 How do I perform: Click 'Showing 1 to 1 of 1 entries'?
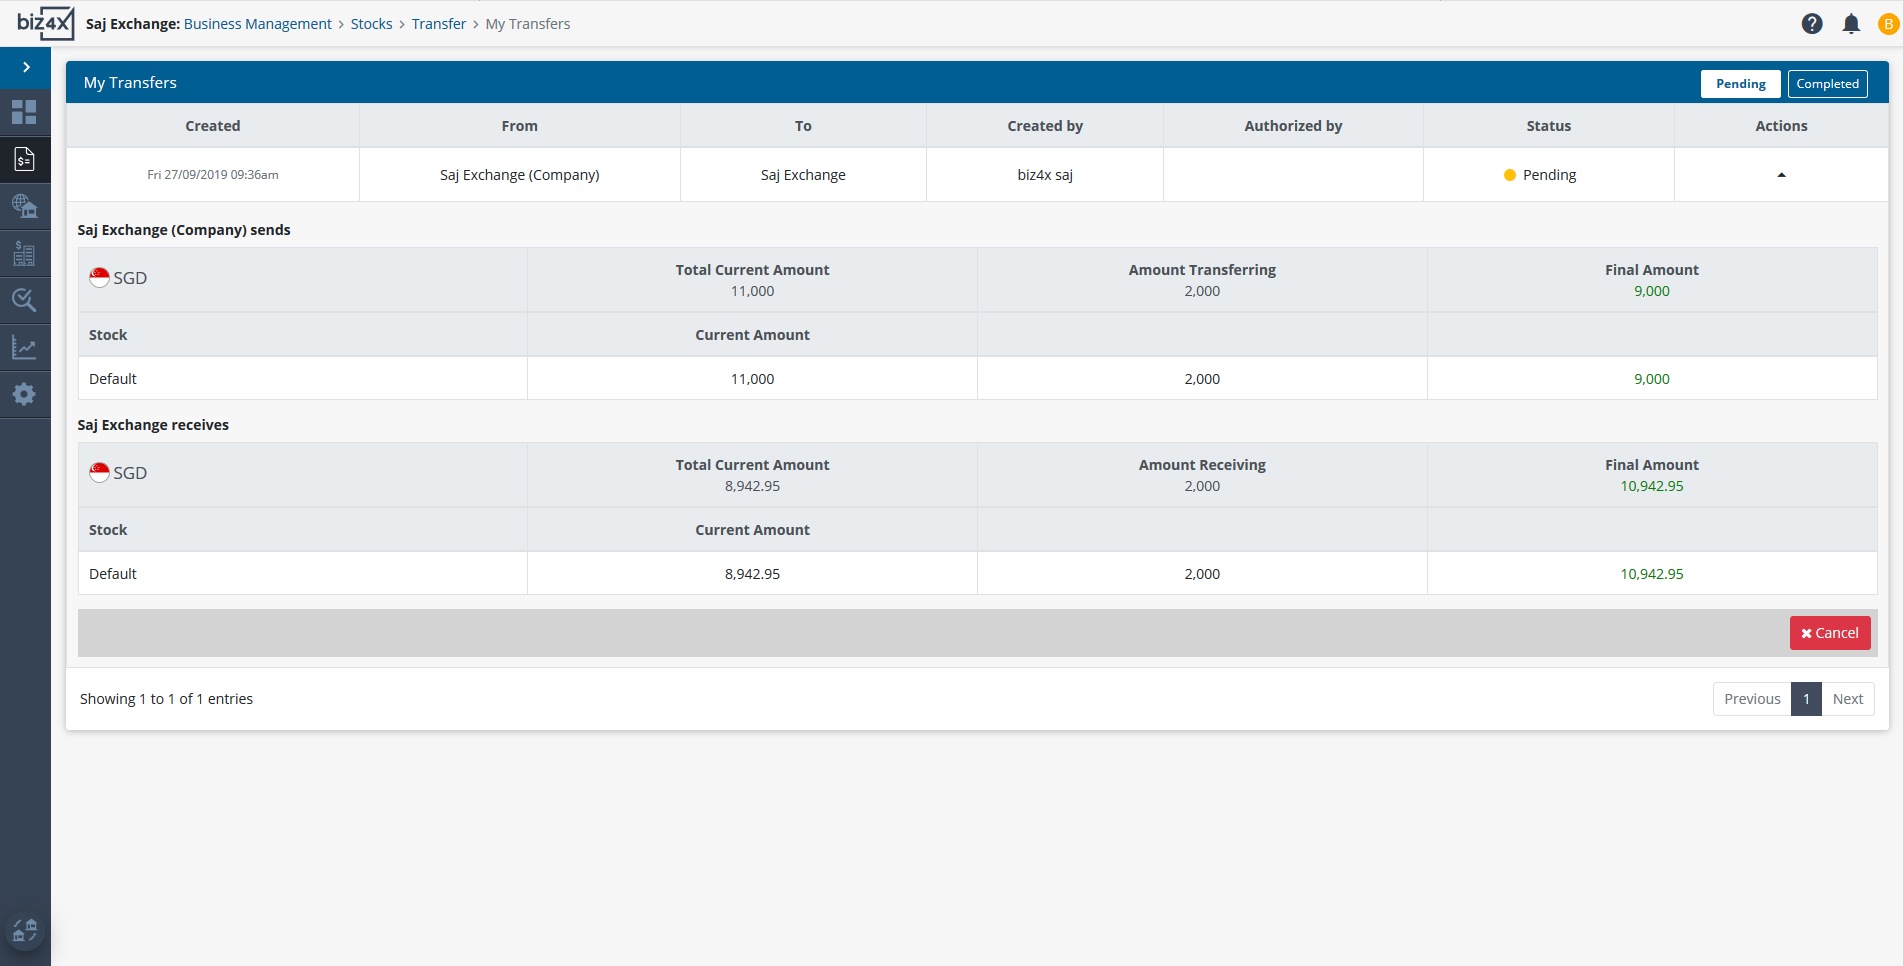click(x=166, y=699)
